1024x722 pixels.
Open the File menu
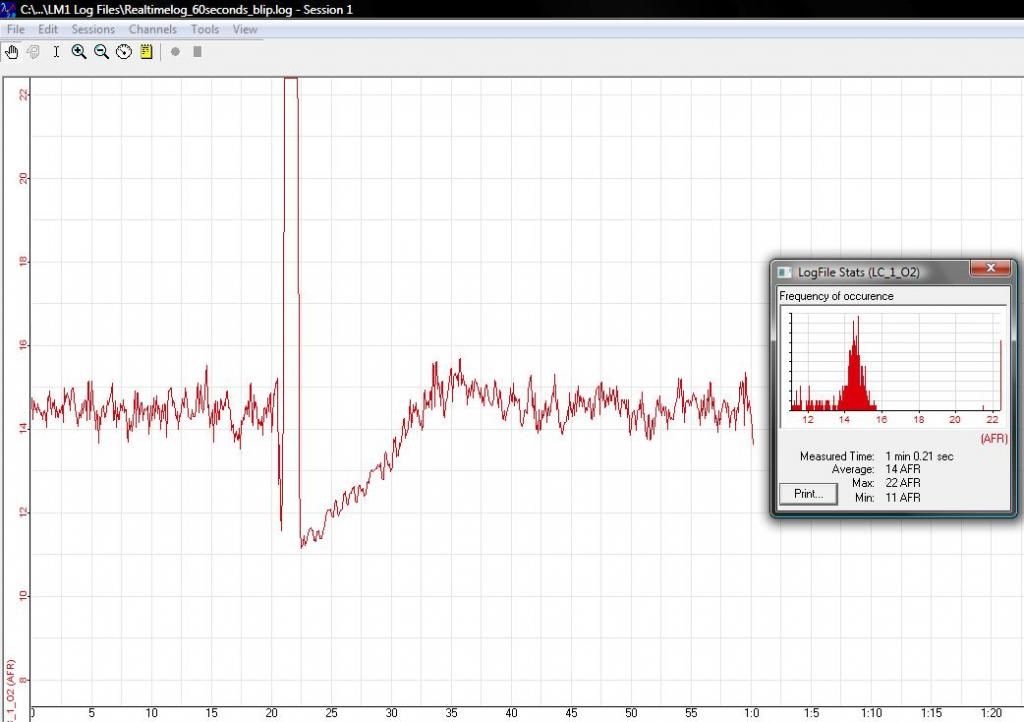coord(15,30)
